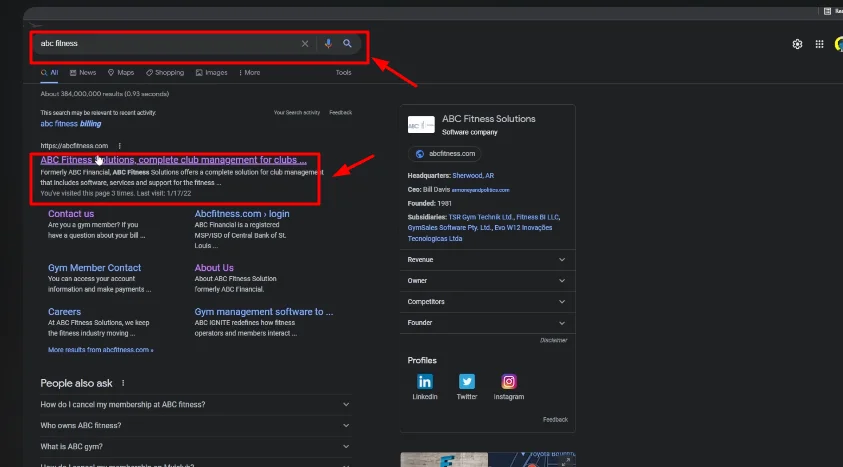Click Feedback at bottom of knowledge panel
The width and height of the screenshot is (843, 467).
point(555,420)
